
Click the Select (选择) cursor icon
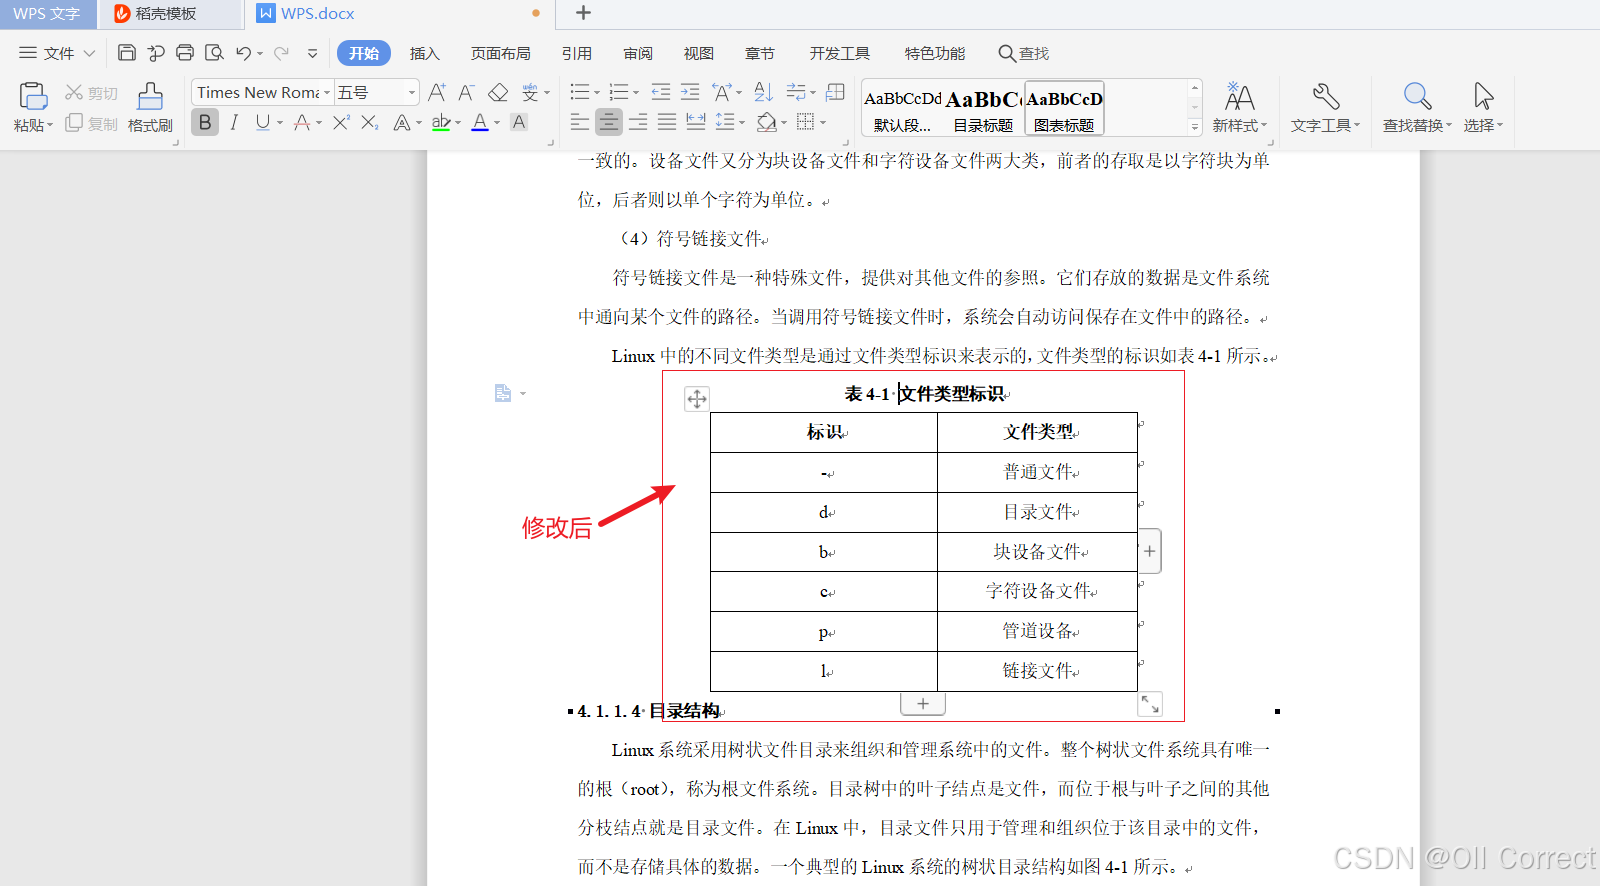pyautogui.click(x=1483, y=97)
